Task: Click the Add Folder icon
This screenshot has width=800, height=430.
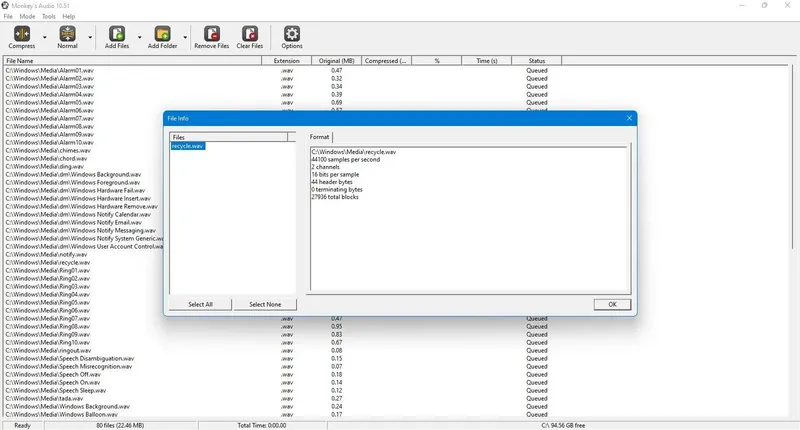Action: [162, 34]
